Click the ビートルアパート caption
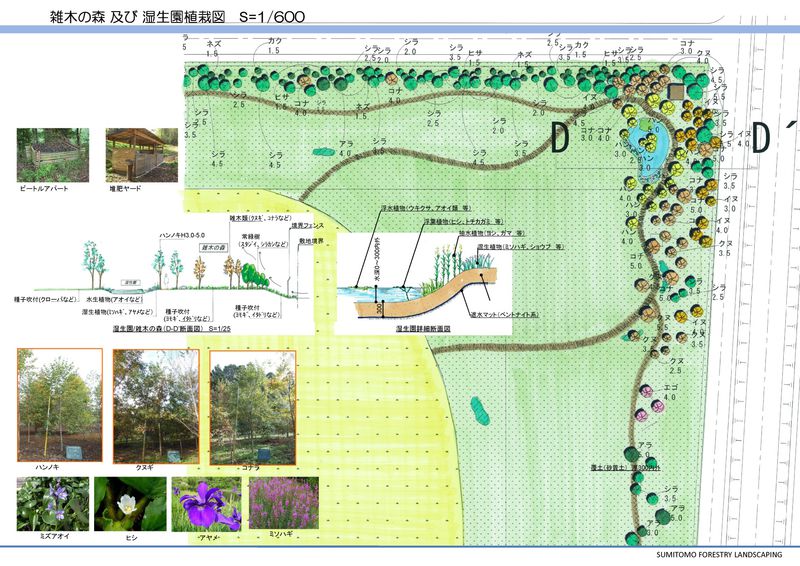The image size is (800, 566). [x=44, y=188]
